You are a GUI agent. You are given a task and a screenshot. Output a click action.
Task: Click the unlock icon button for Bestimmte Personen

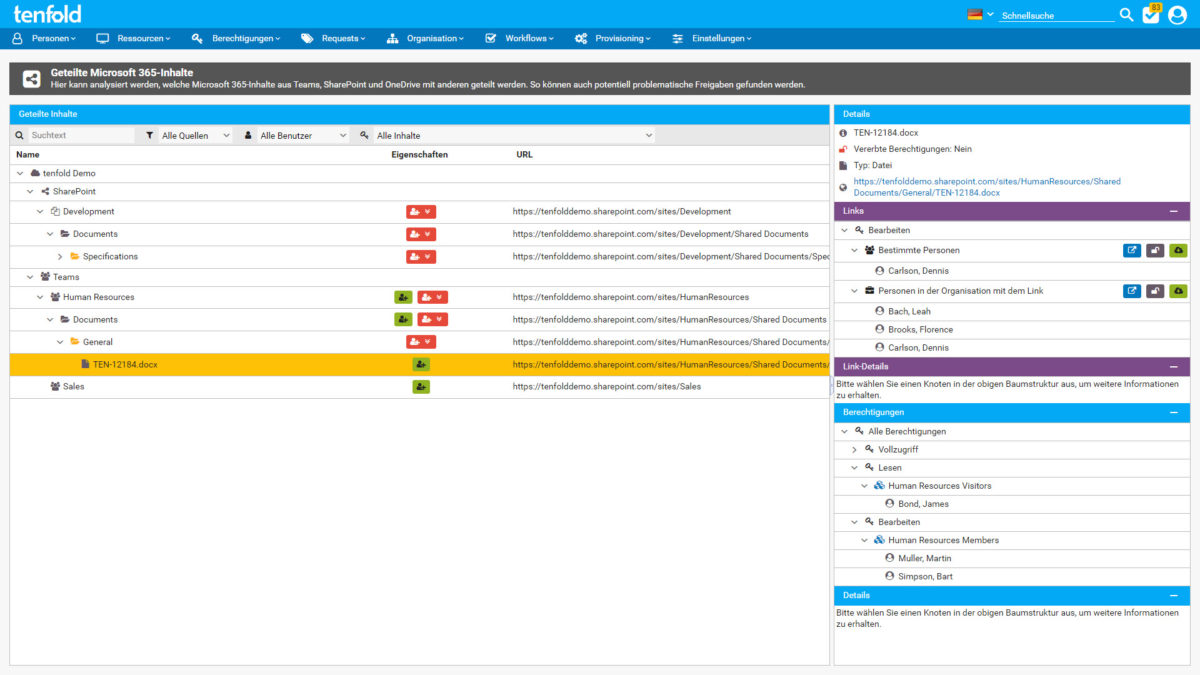(1155, 250)
